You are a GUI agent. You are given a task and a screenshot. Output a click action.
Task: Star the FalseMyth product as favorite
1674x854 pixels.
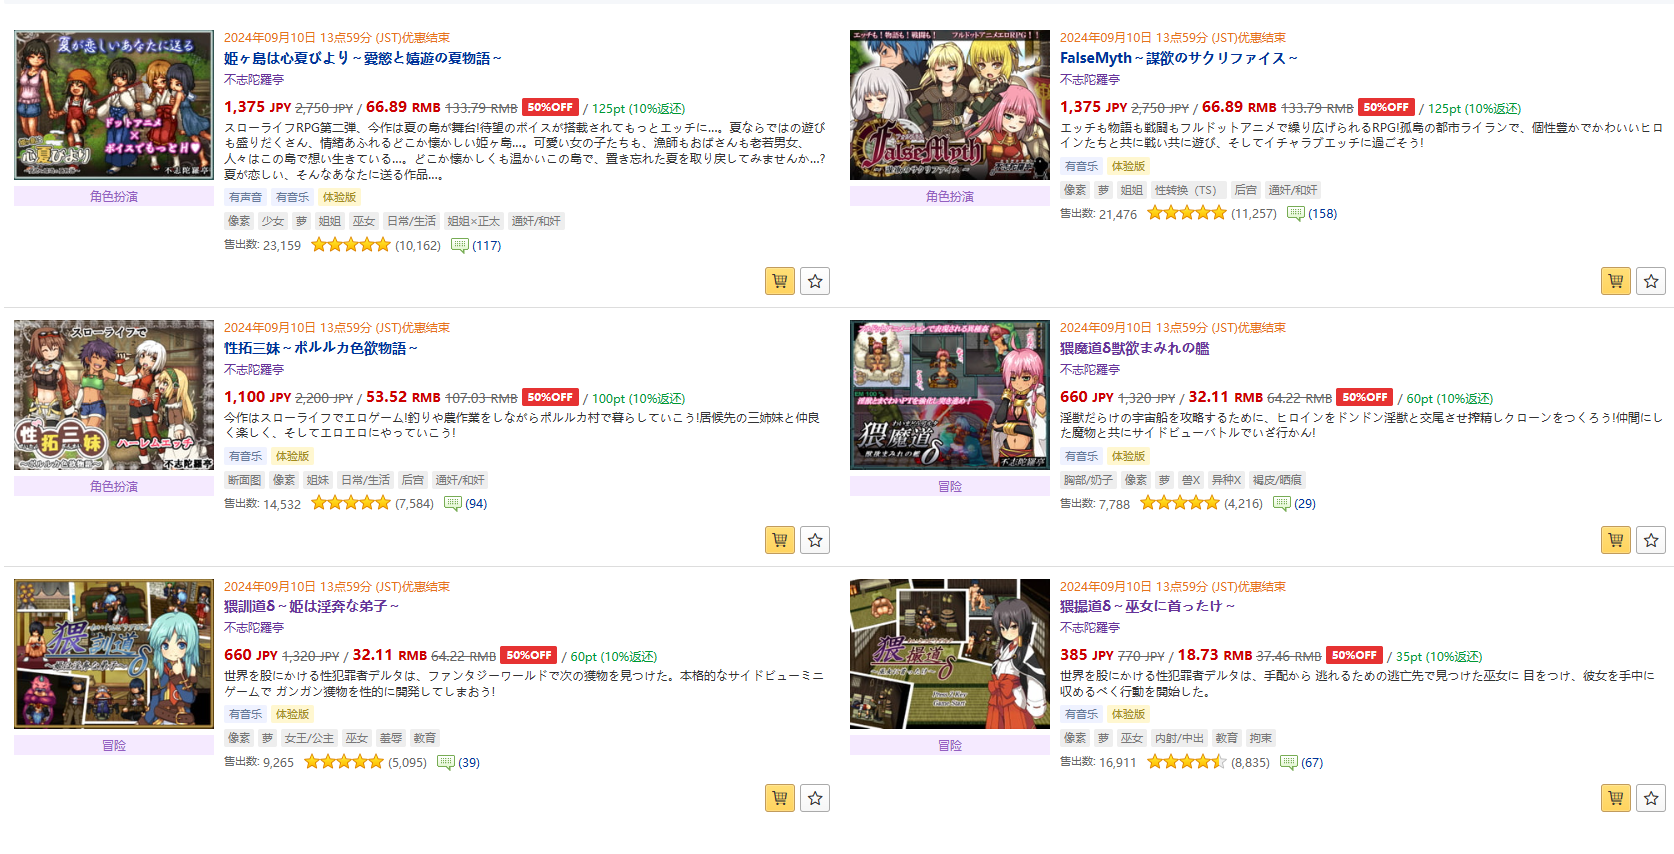(x=1651, y=281)
